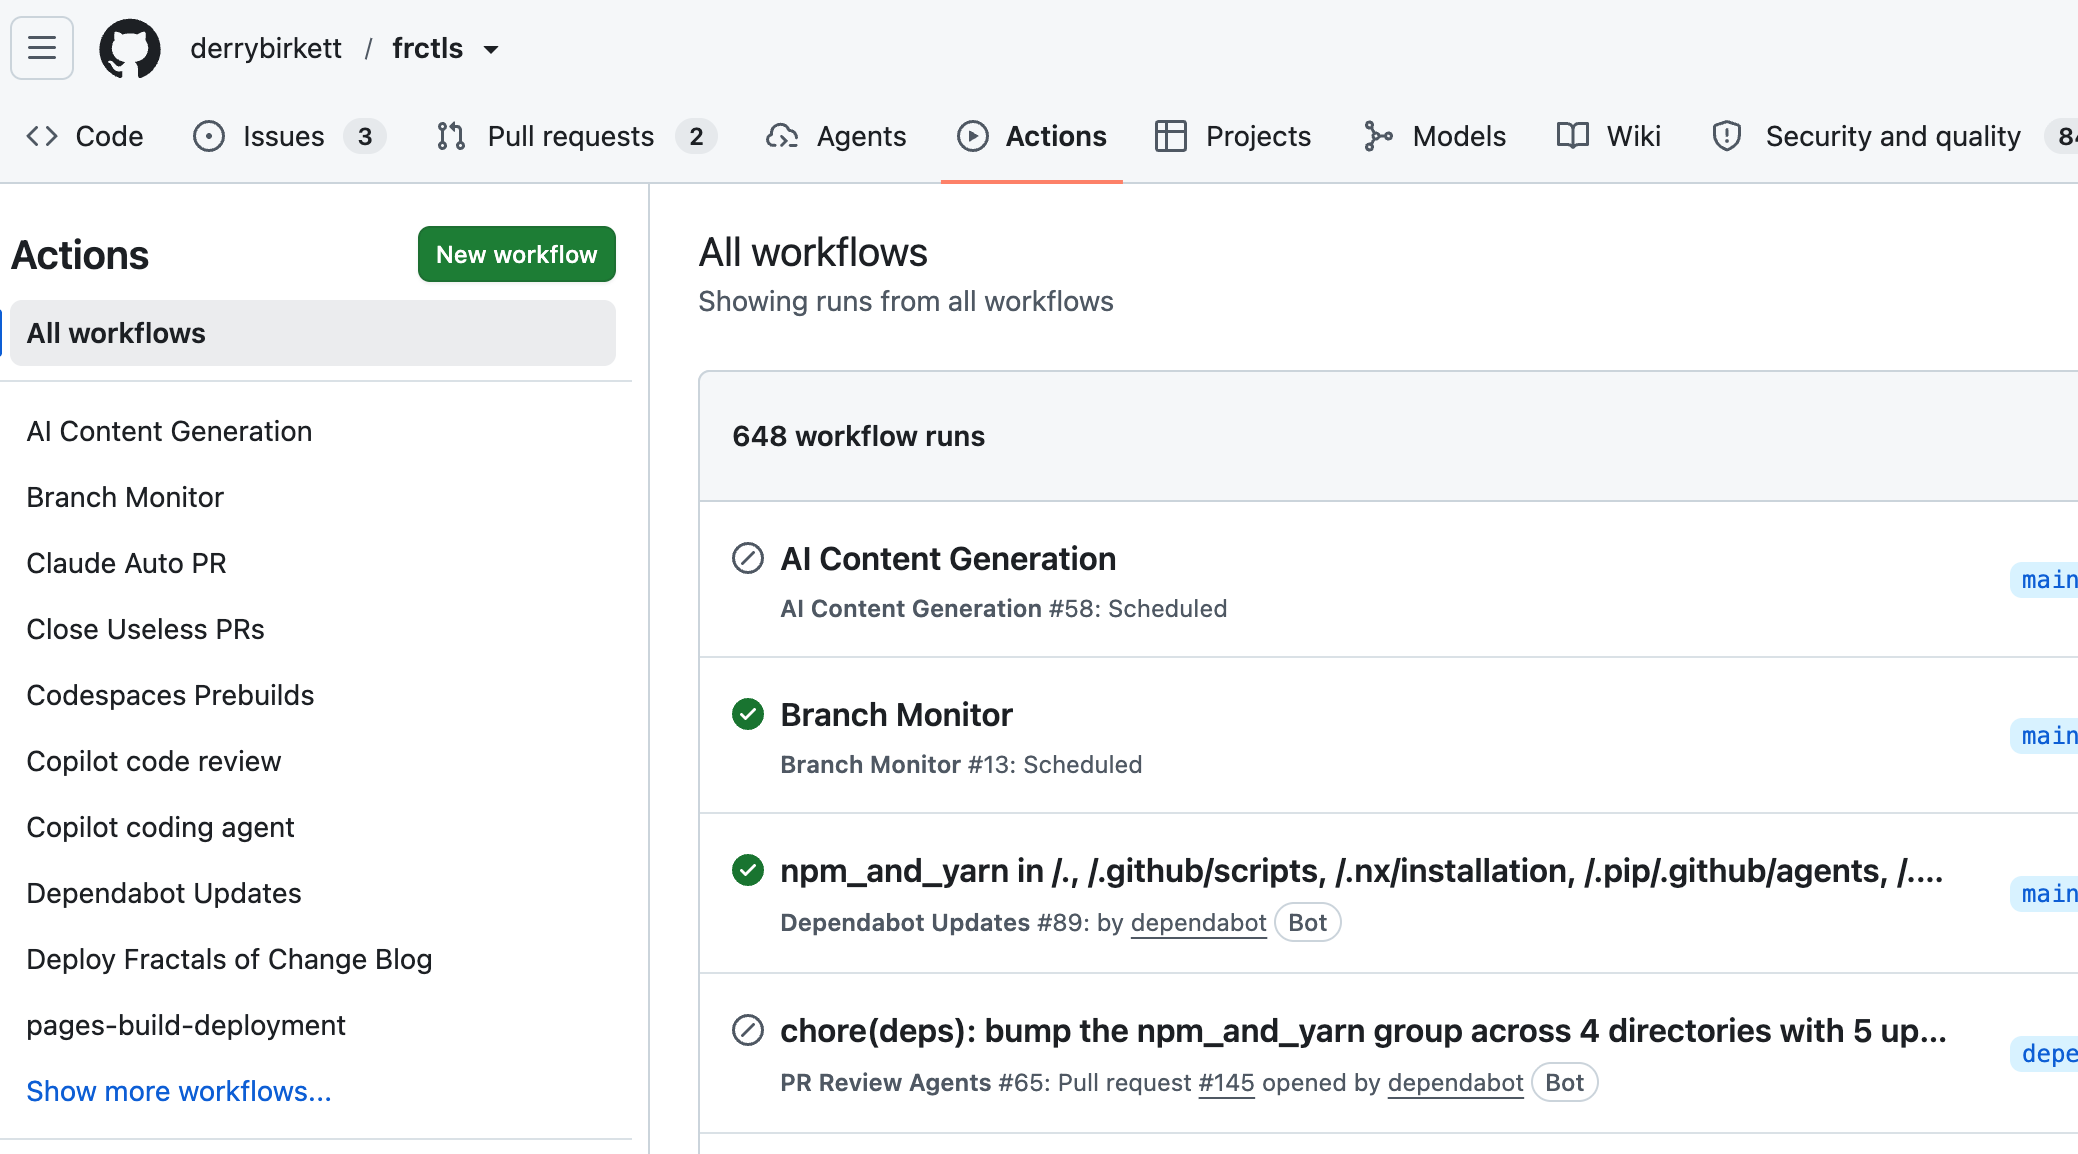Screen dimensions: 2078x1154
Task: Open the Issues tab
Action: pyautogui.click(x=289, y=136)
